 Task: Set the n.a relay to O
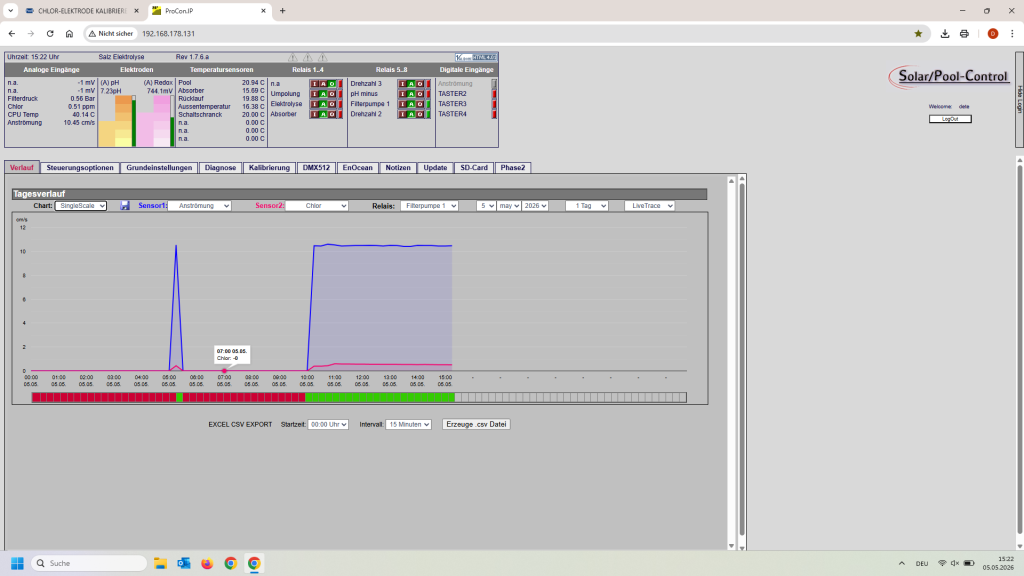coord(332,84)
